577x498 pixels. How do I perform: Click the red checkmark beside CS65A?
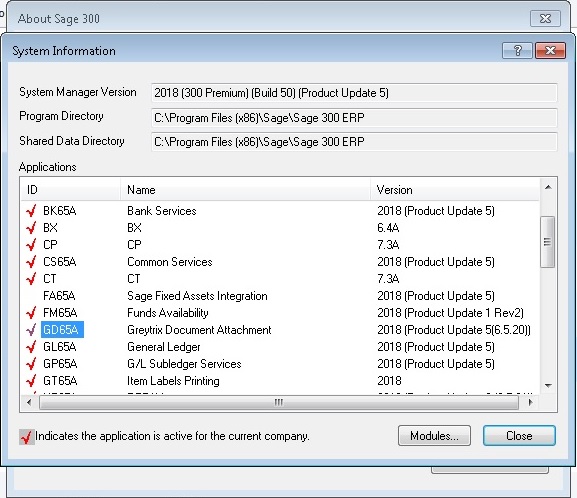[31, 262]
